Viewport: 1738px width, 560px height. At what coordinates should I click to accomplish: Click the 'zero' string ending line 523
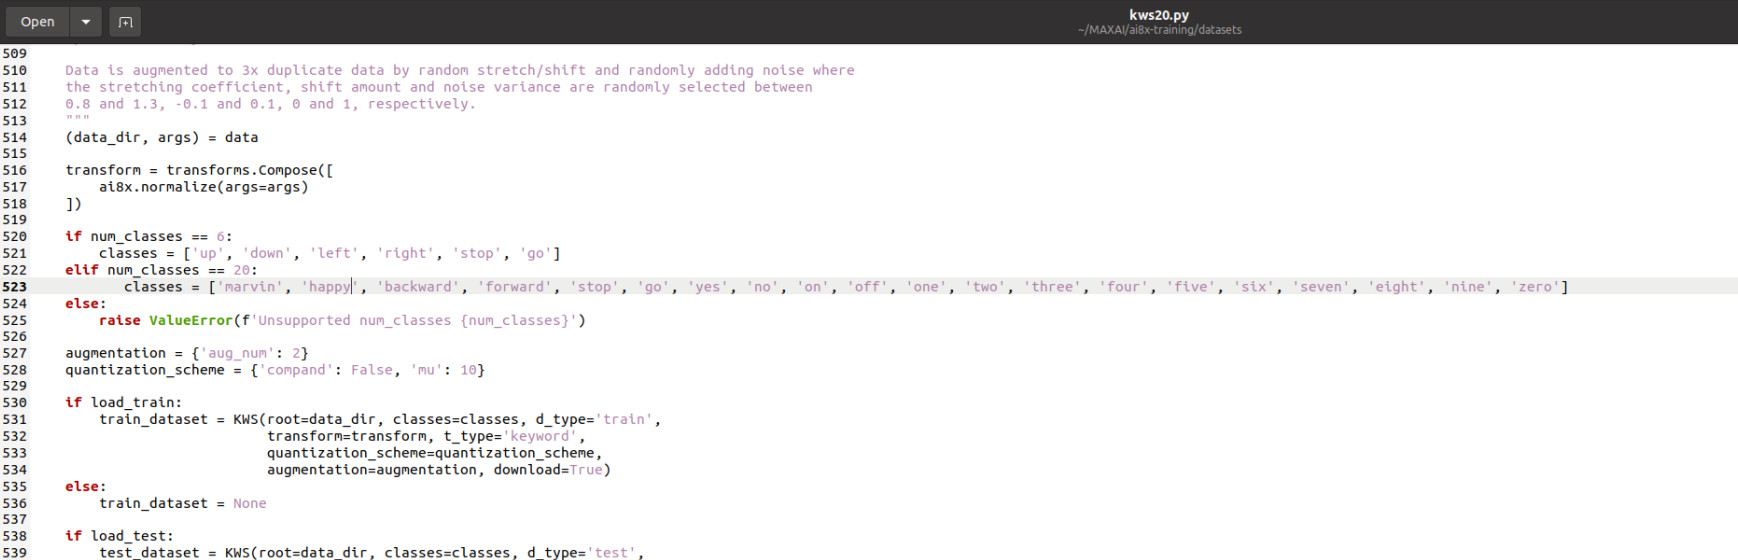point(1535,287)
